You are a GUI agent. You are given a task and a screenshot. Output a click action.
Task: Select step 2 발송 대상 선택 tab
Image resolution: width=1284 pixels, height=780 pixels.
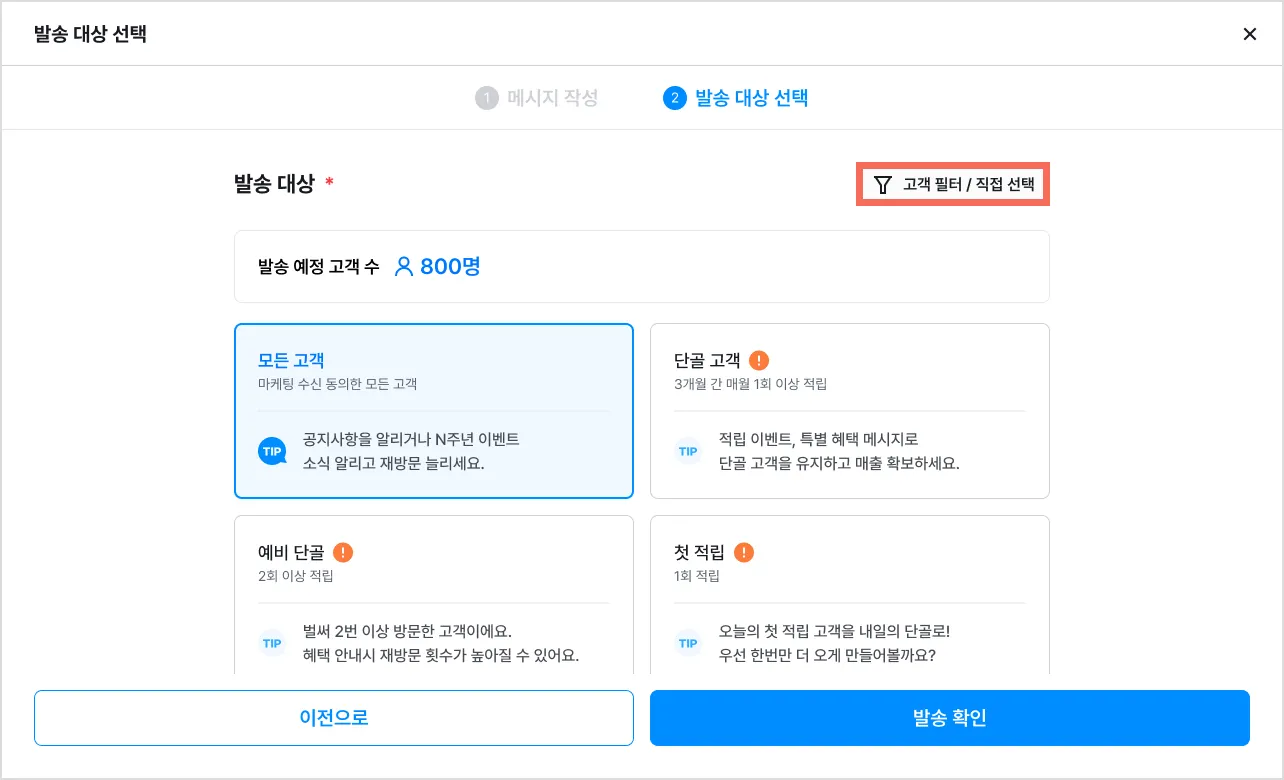tap(736, 98)
